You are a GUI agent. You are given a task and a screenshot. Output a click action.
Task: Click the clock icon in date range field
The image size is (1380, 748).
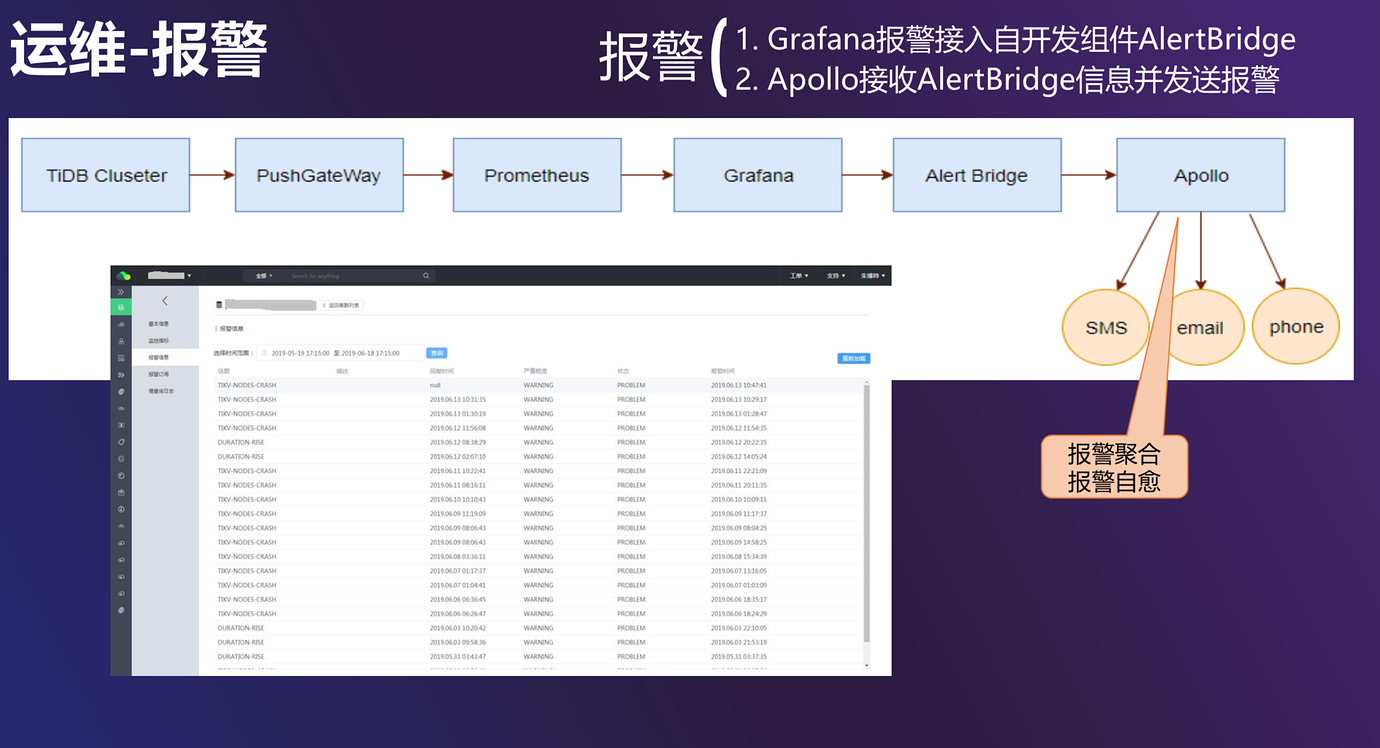tap(264, 353)
